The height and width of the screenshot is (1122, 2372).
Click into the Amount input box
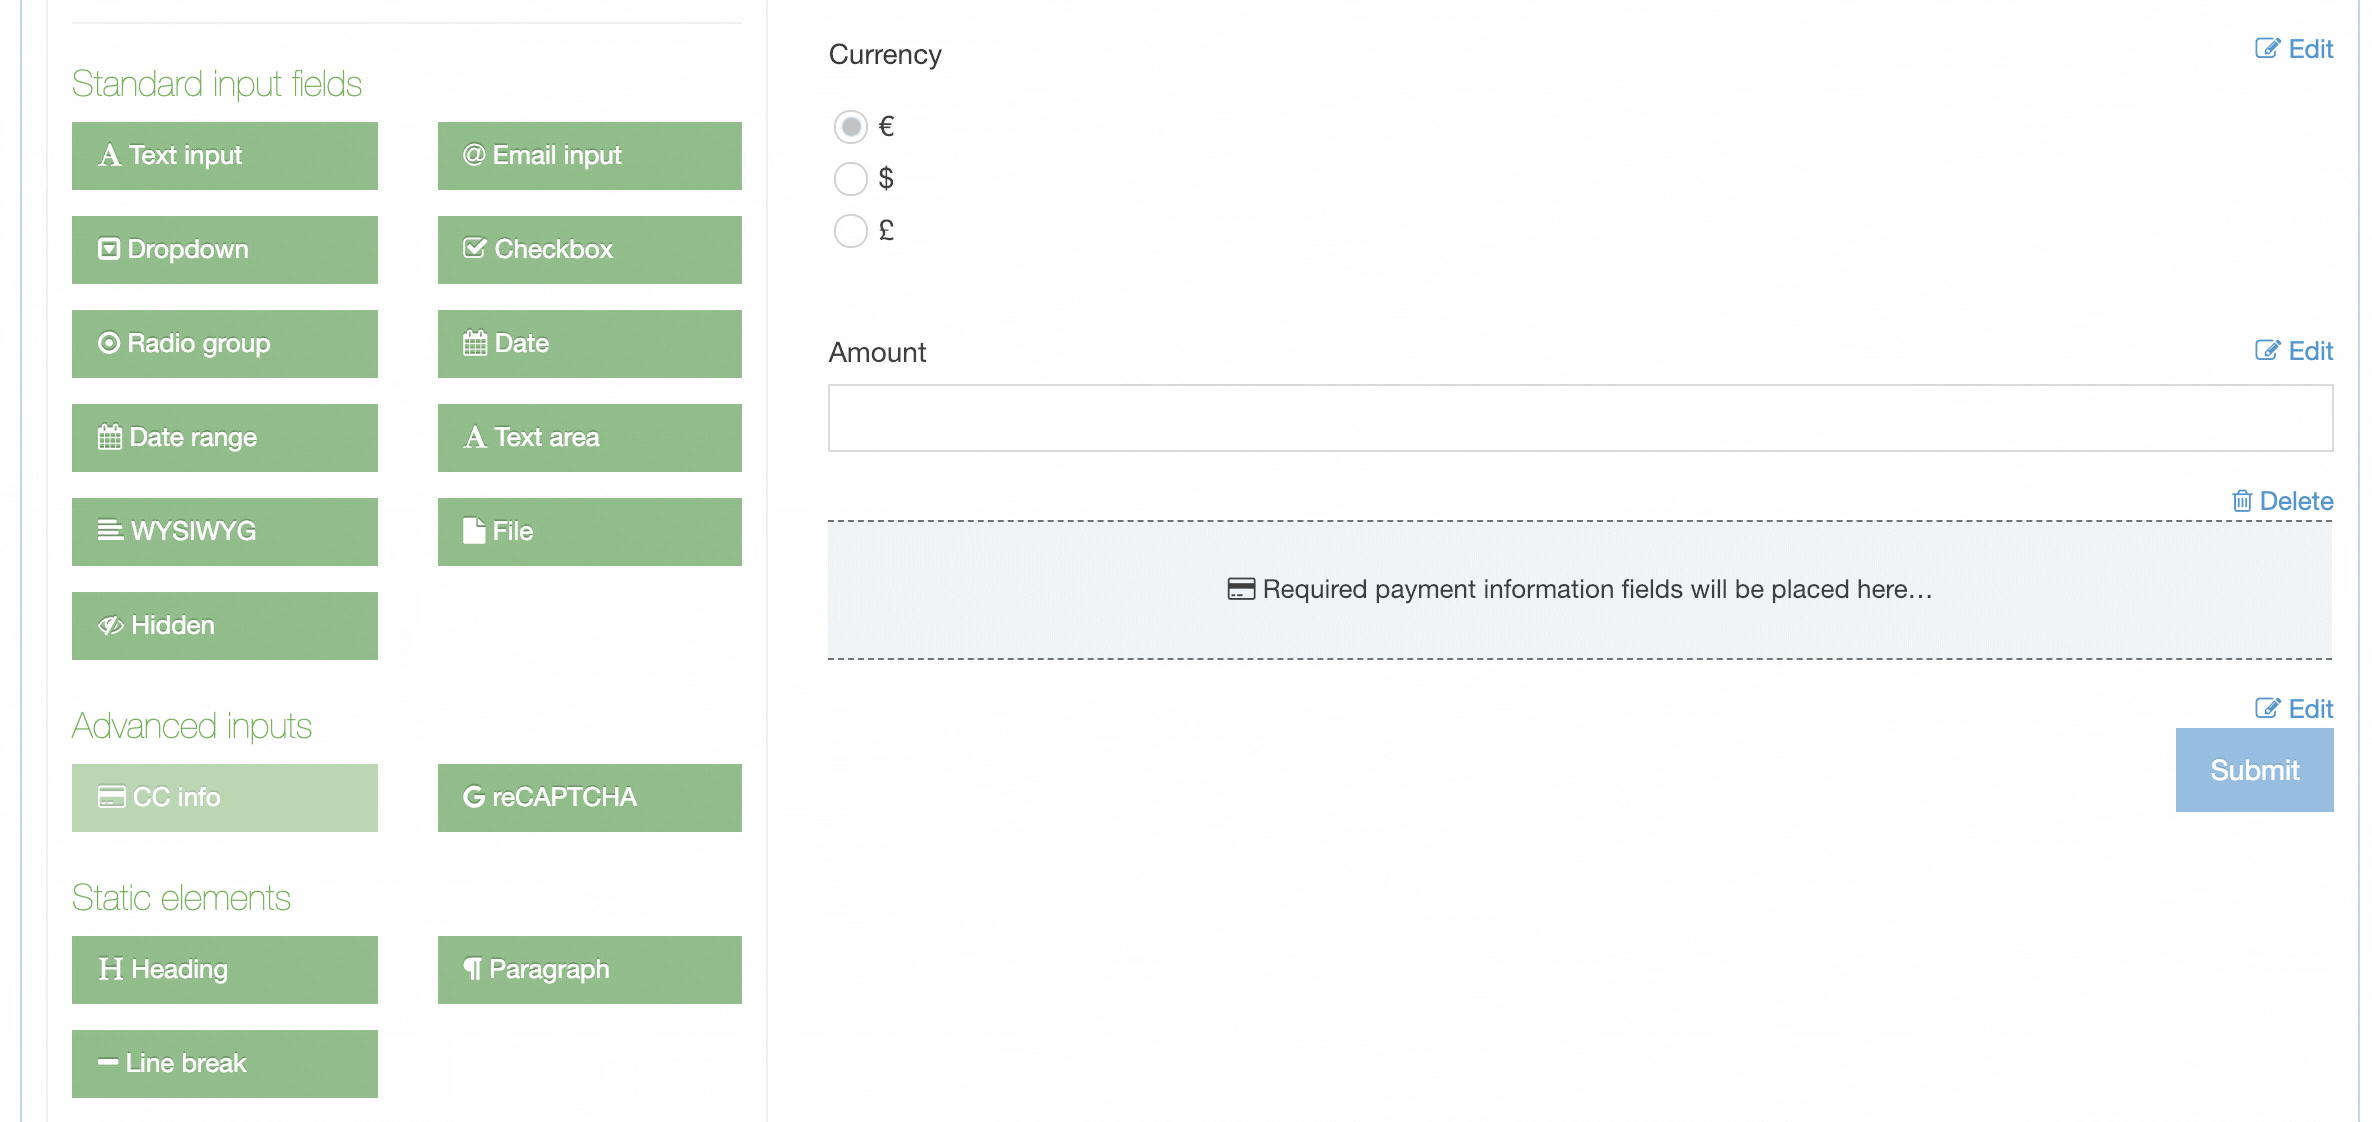[x=1580, y=418]
